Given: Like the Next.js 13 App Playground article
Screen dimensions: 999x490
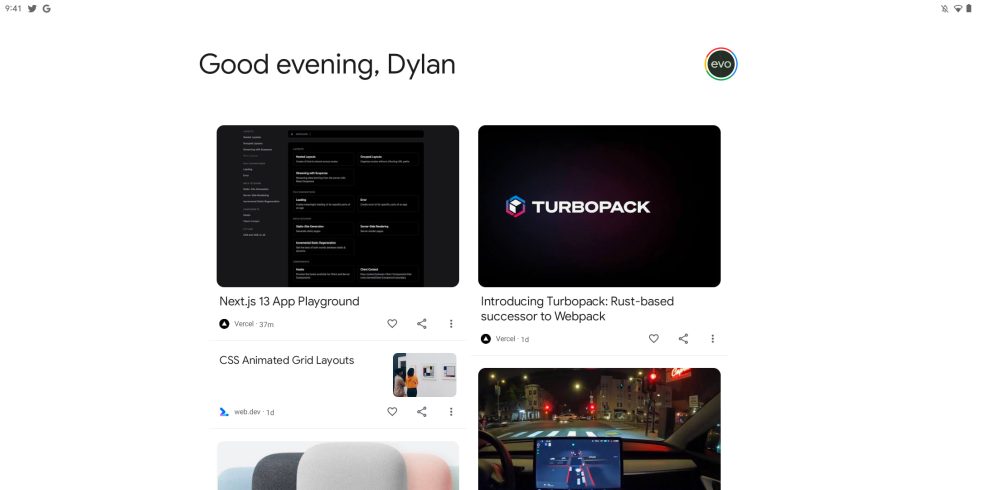Looking at the screenshot, I should 392,324.
